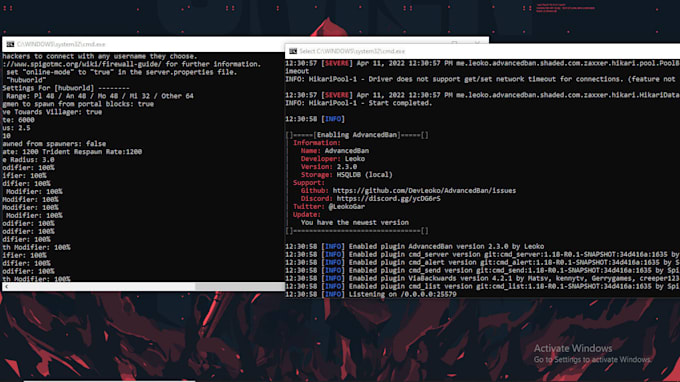
Task: Click the 'e Radius: 3.0' line
Action: pos(28,160)
